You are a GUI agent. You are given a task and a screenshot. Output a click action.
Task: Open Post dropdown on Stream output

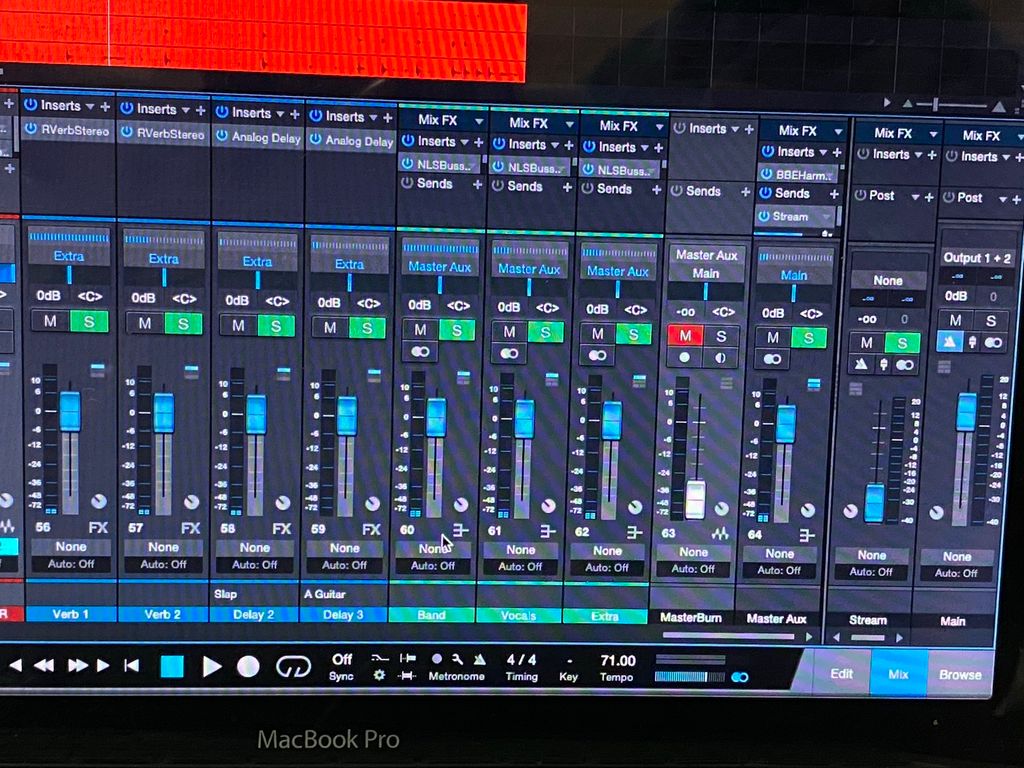pos(915,197)
